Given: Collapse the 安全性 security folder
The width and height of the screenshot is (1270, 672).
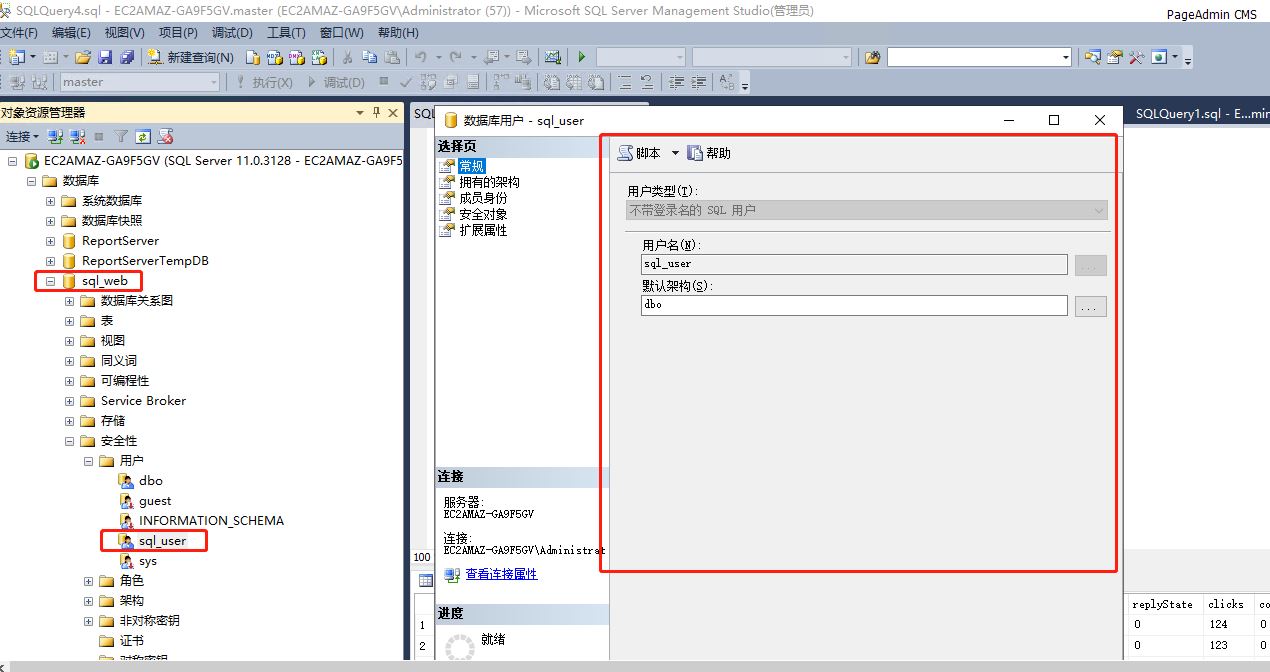Looking at the screenshot, I should click(70, 441).
